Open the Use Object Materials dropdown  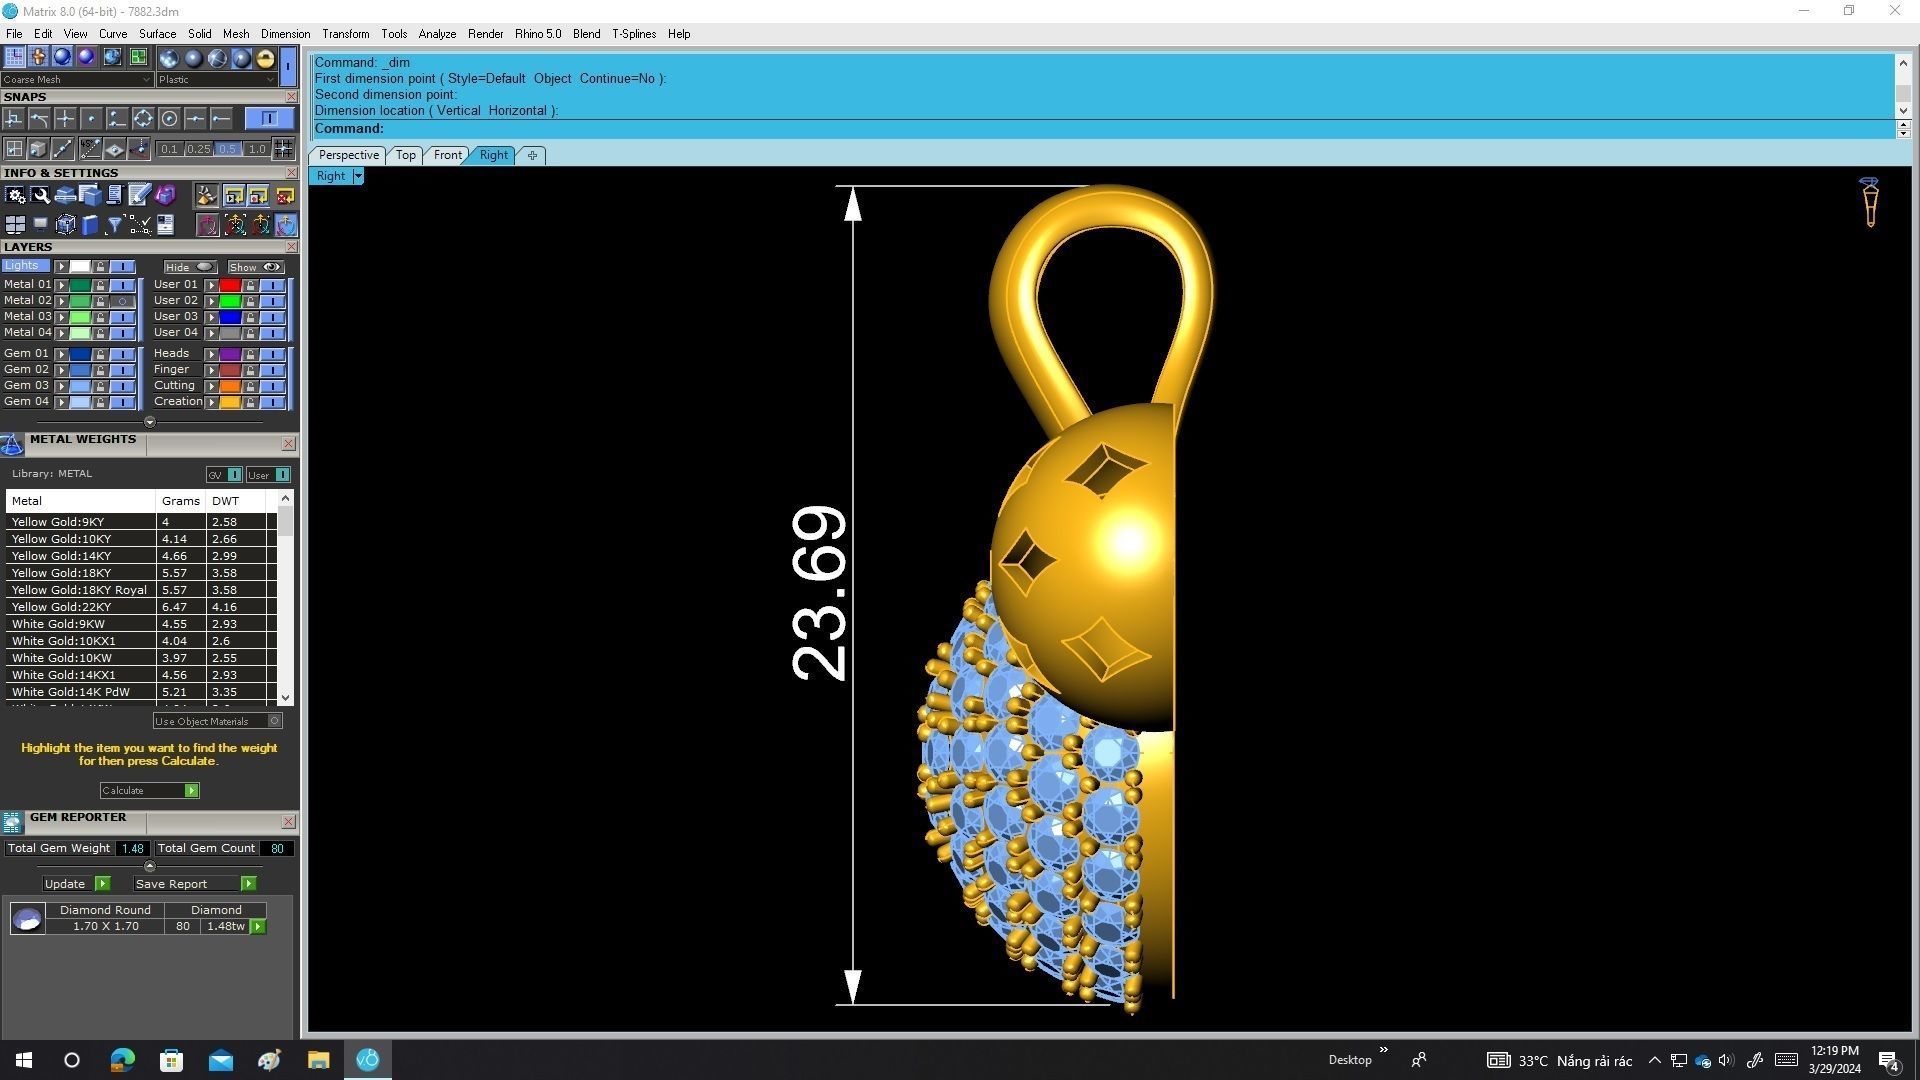coord(217,721)
